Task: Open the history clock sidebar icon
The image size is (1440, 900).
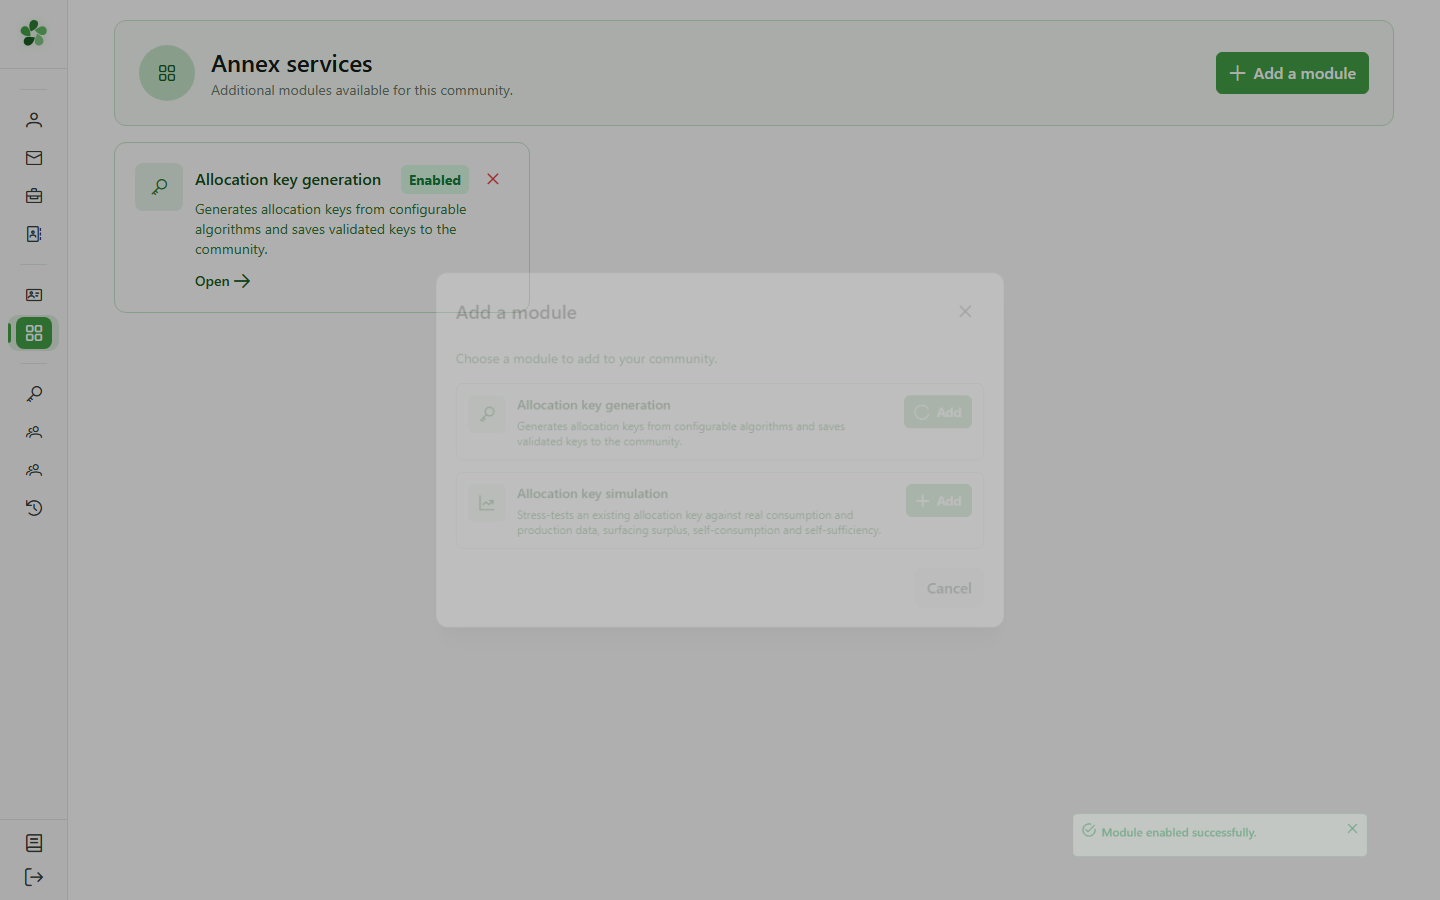Action: coord(34,508)
